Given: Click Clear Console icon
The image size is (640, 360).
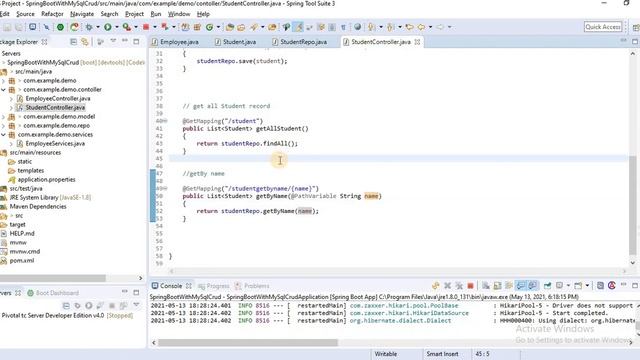Looking at the screenshot, I should tap(486, 286).
